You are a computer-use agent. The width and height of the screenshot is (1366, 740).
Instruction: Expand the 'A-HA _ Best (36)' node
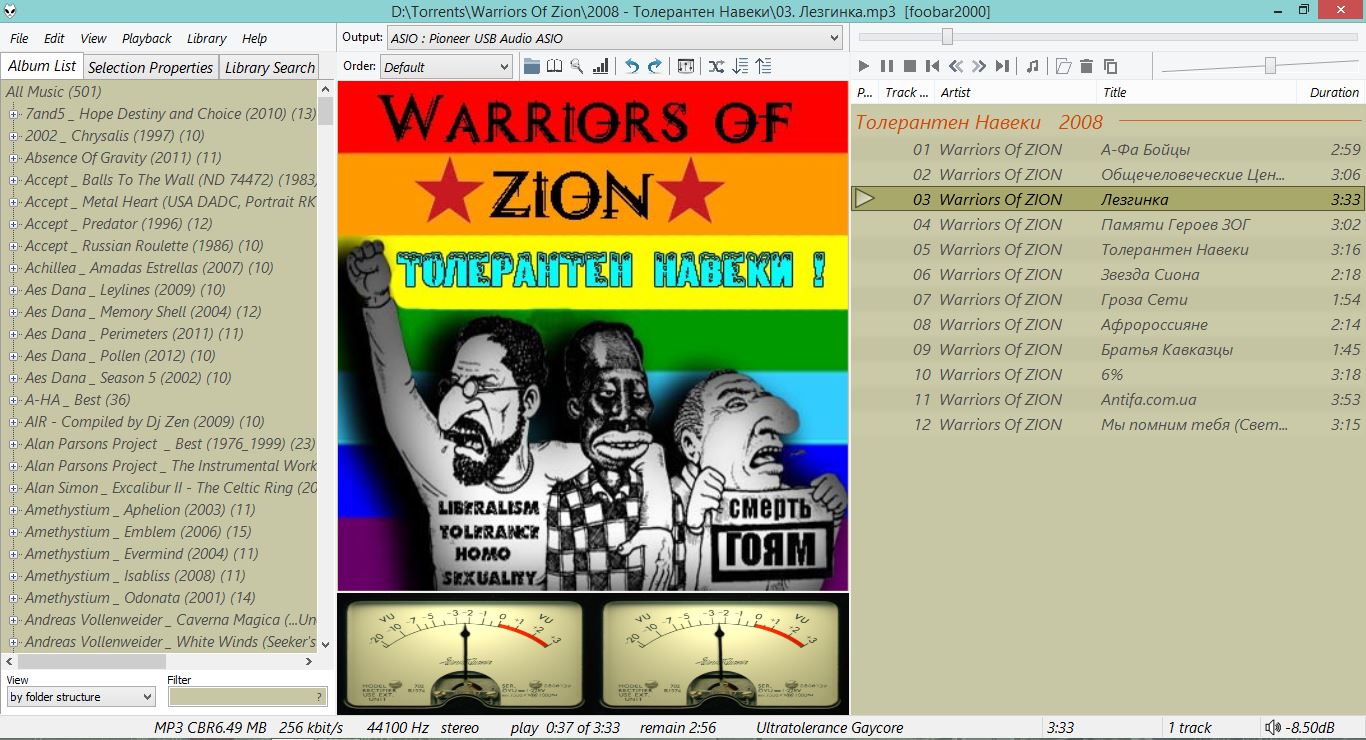pyautogui.click(x=14, y=400)
